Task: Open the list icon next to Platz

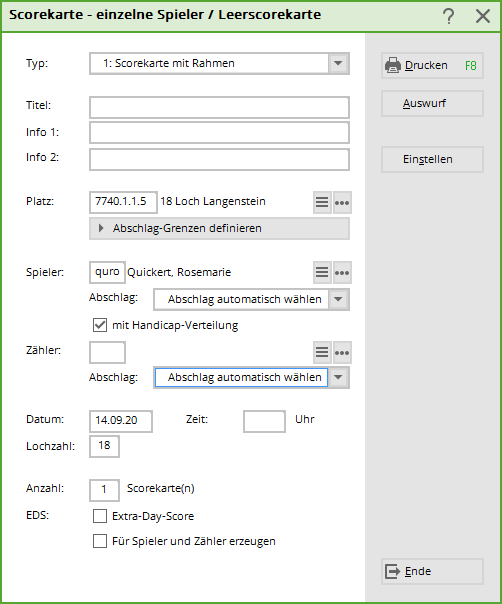Action: [322, 202]
